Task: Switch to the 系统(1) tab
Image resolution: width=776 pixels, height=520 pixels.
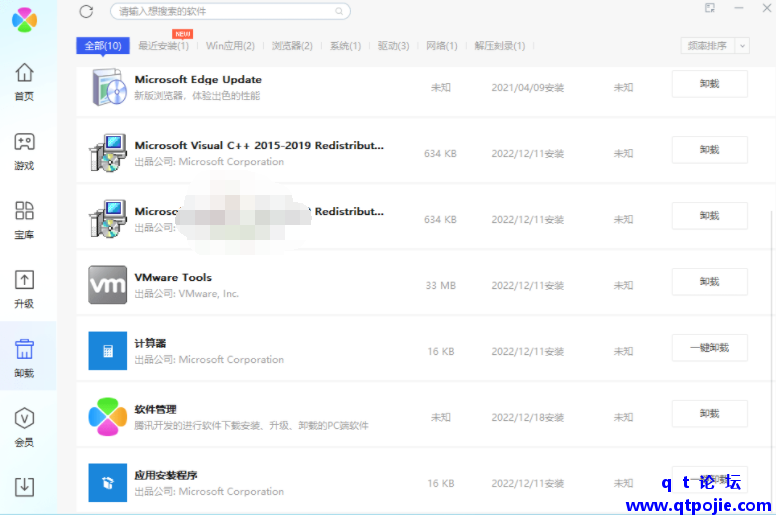Action: point(345,46)
